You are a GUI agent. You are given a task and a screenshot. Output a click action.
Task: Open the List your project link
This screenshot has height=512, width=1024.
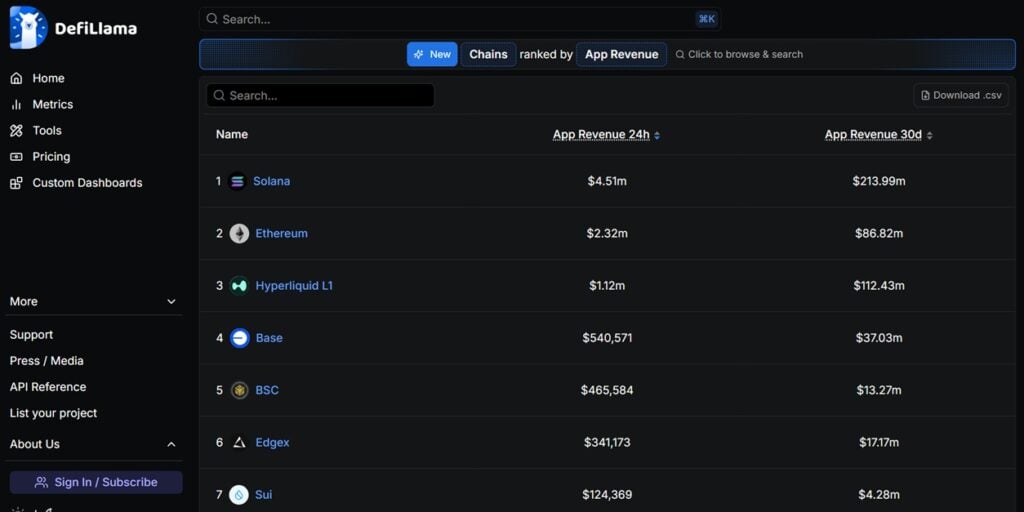(x=53, y=413)
